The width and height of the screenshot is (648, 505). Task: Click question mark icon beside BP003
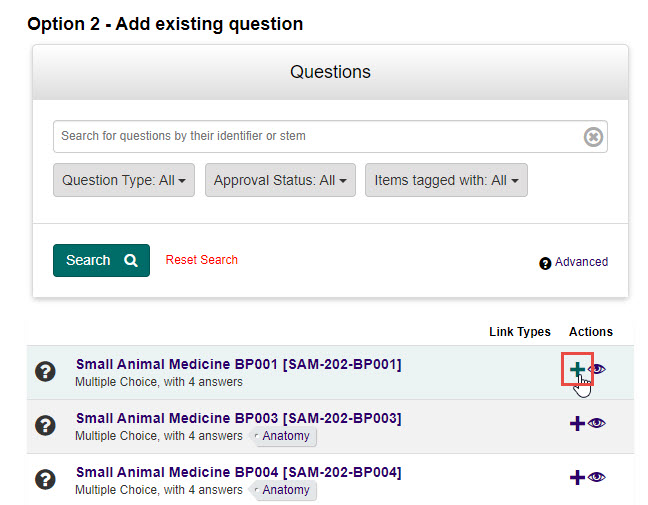click(x=45, y=426)
